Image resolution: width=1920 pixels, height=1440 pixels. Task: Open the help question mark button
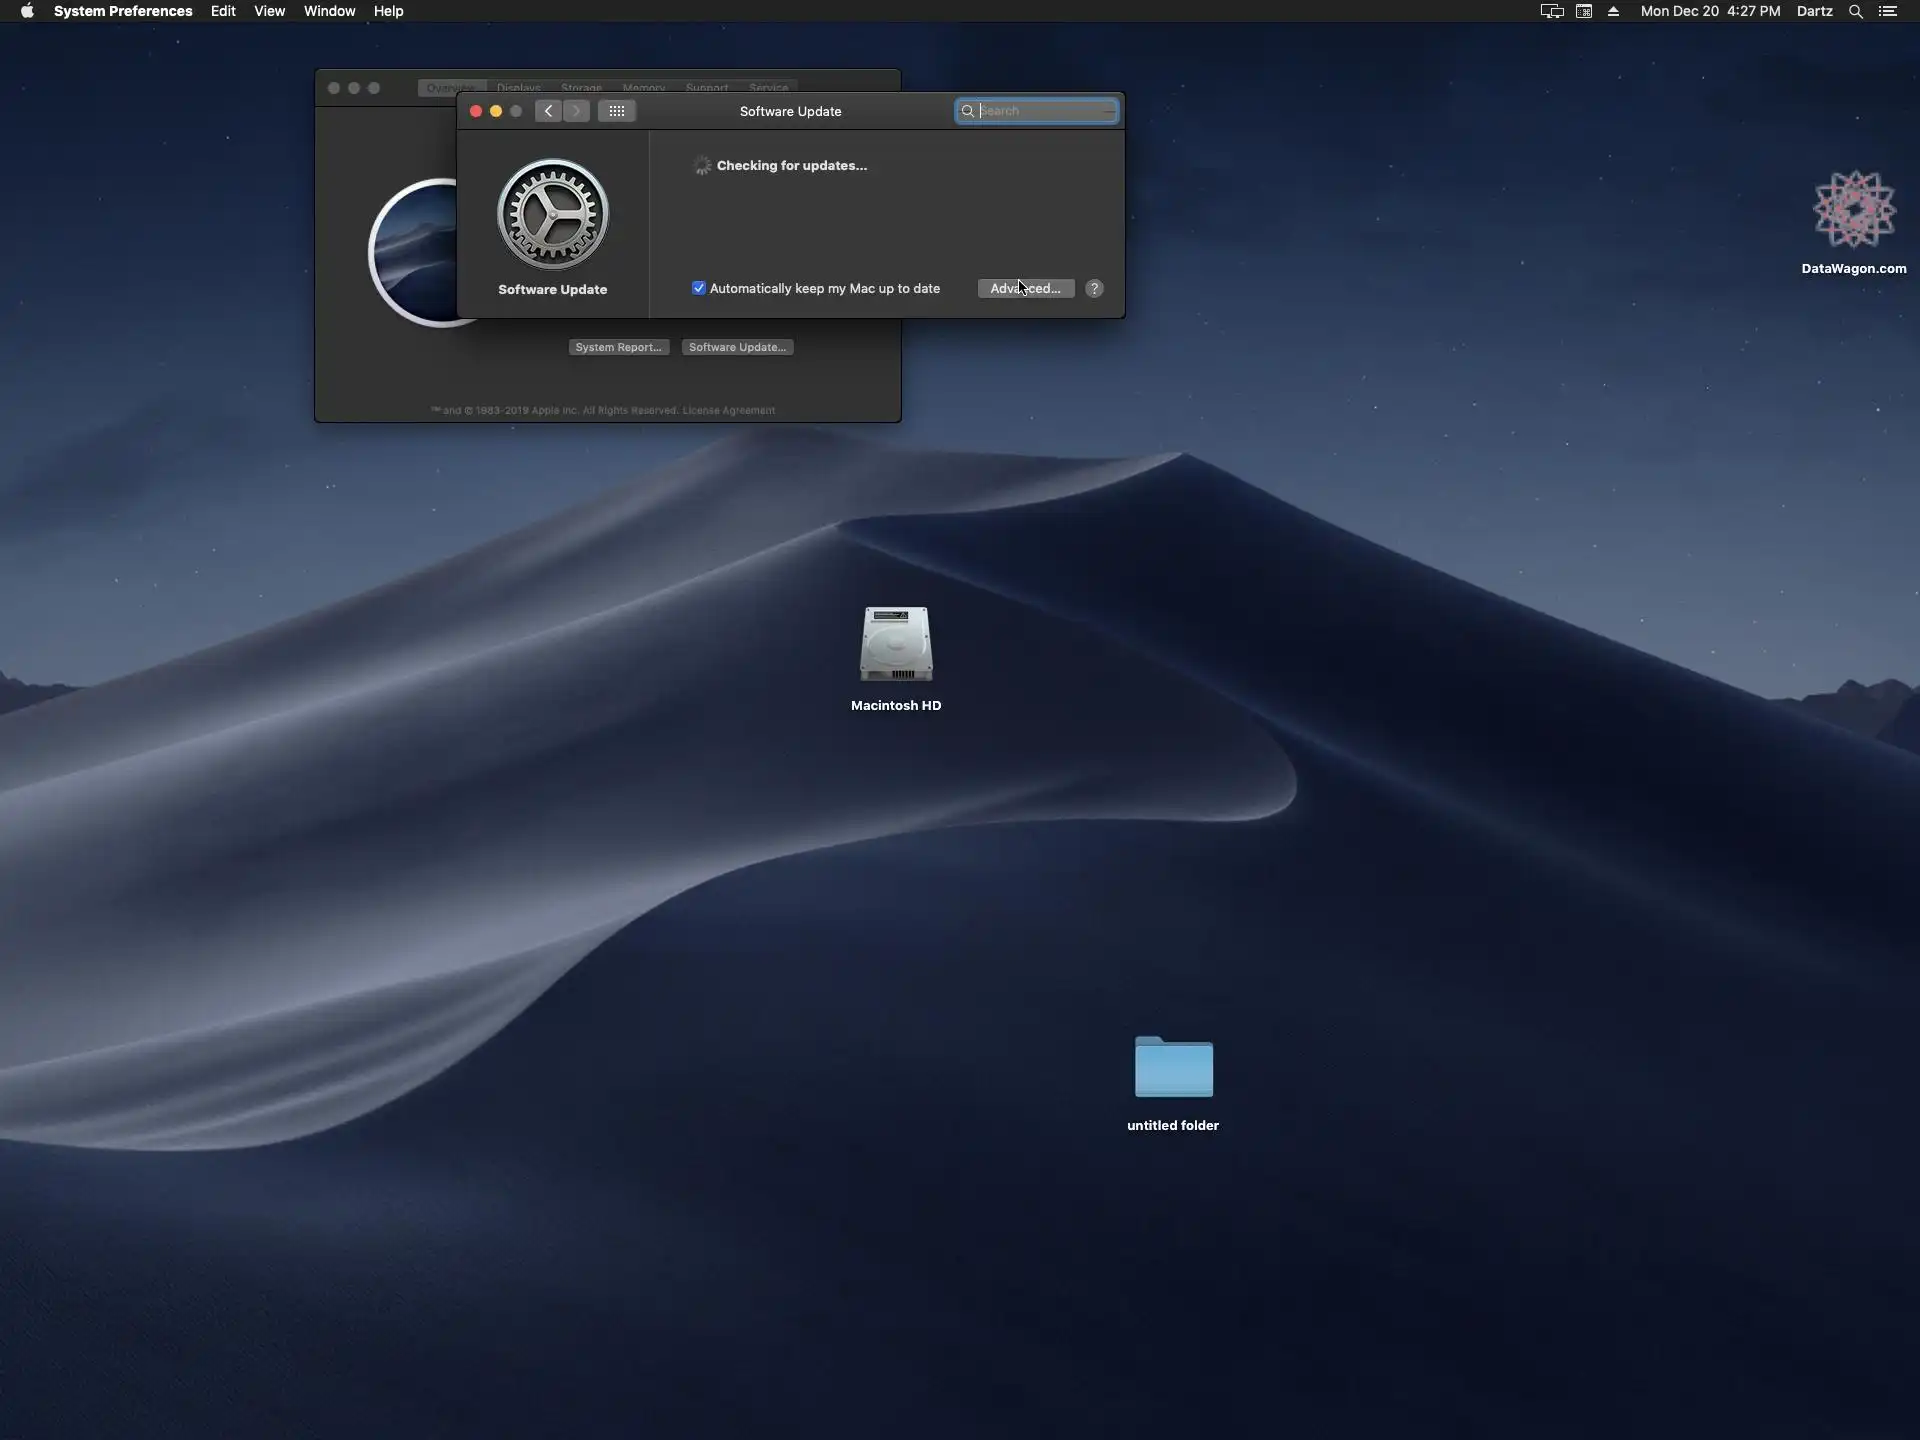1094,288
